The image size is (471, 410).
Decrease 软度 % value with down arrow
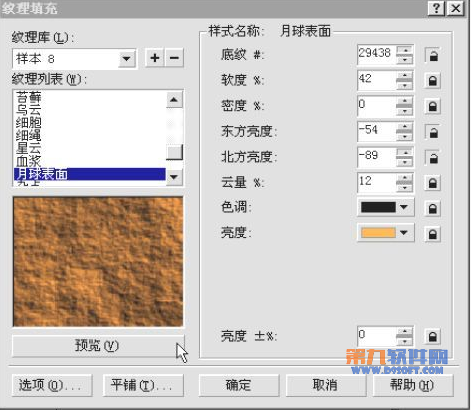[405, 85]
